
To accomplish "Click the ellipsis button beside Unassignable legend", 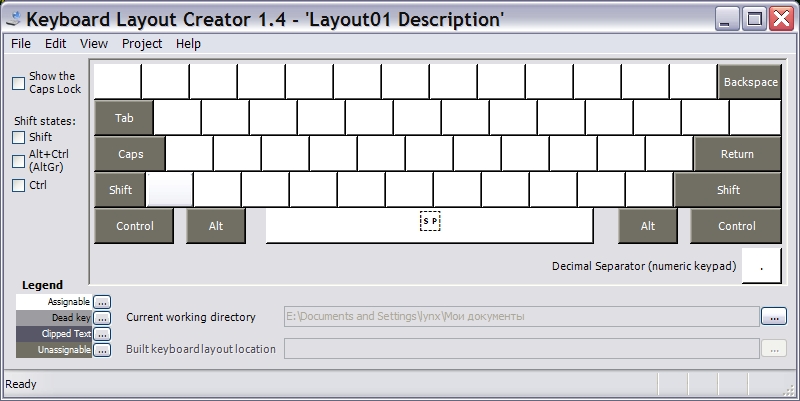I will pyautogui.click(x=102, y=350).
